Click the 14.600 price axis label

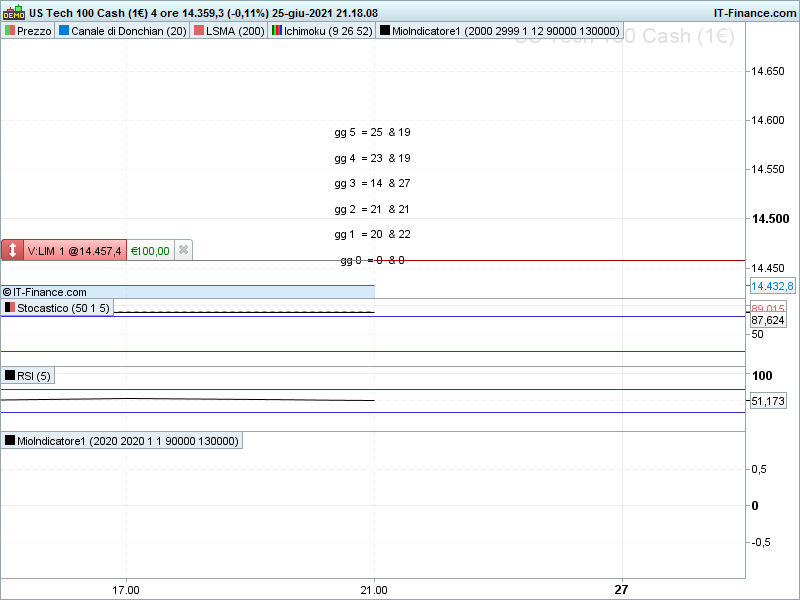pos(768,120)
